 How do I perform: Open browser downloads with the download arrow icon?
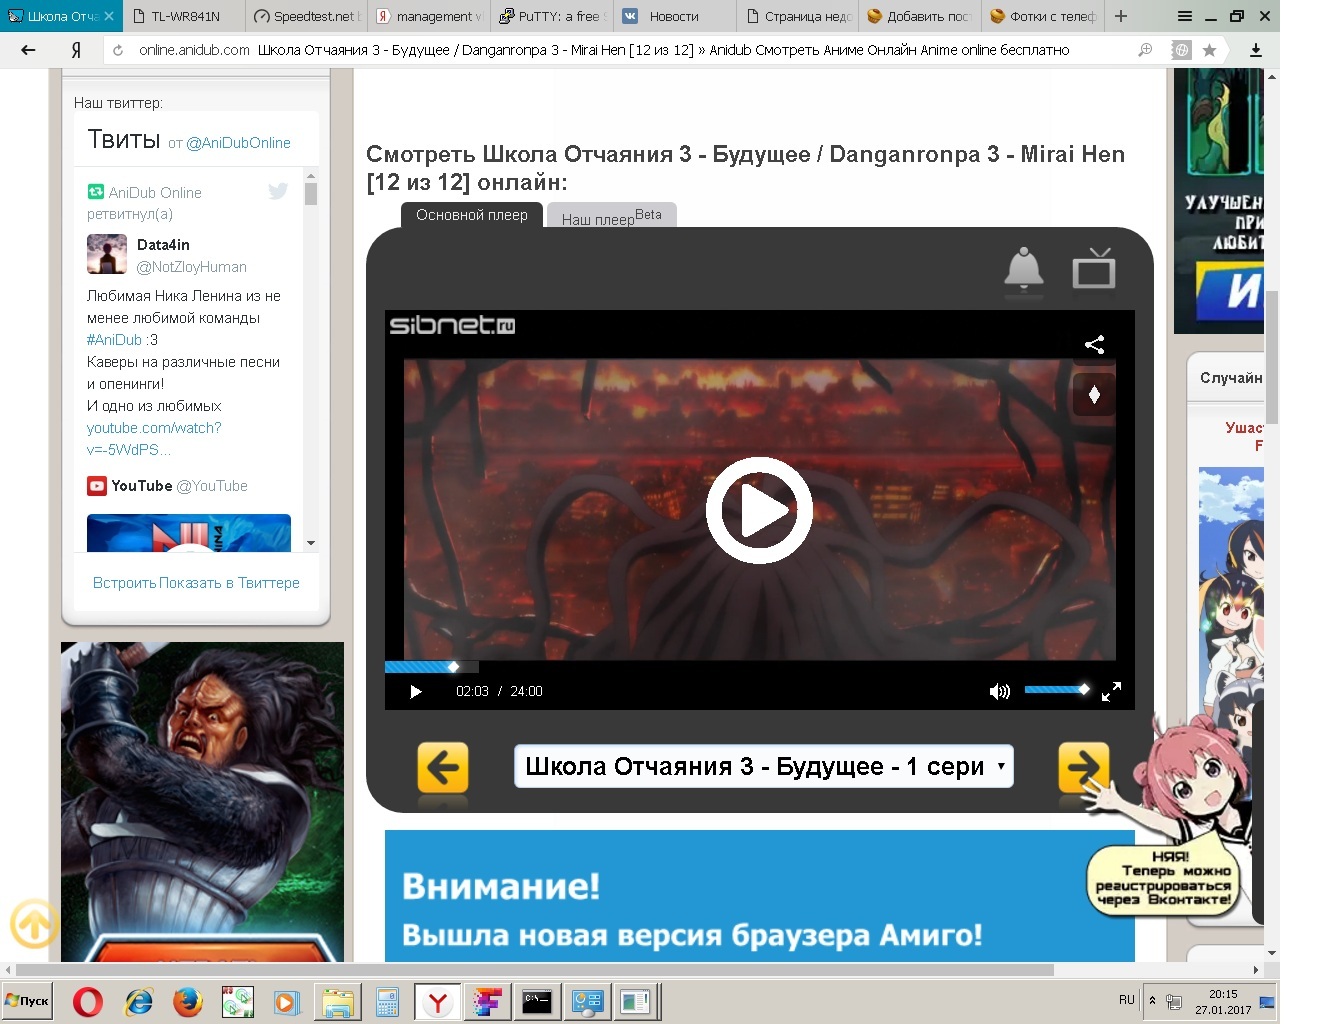pyautogui.click(x=1256, y=50)
